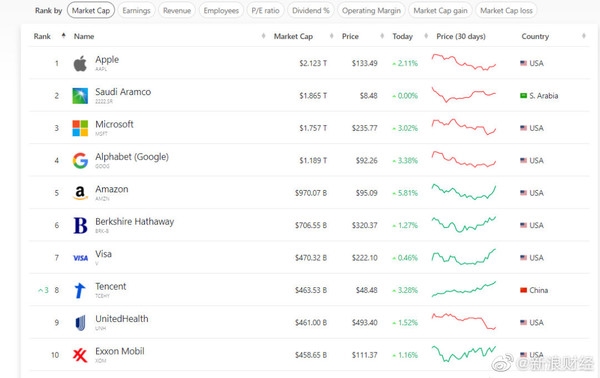Open the Amazon logo icon
This screenshot has width=600, height=378.
(x=80, y=193)
